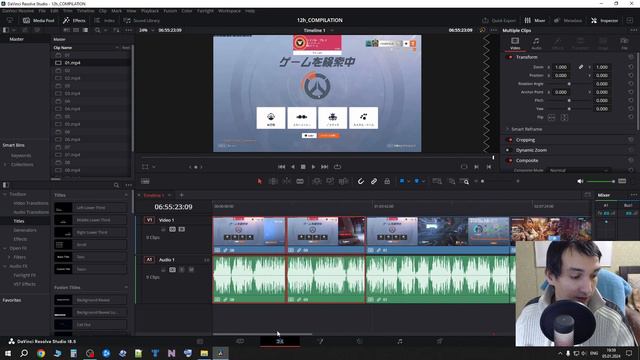Toggle the Cropping section enable switch

509,140
